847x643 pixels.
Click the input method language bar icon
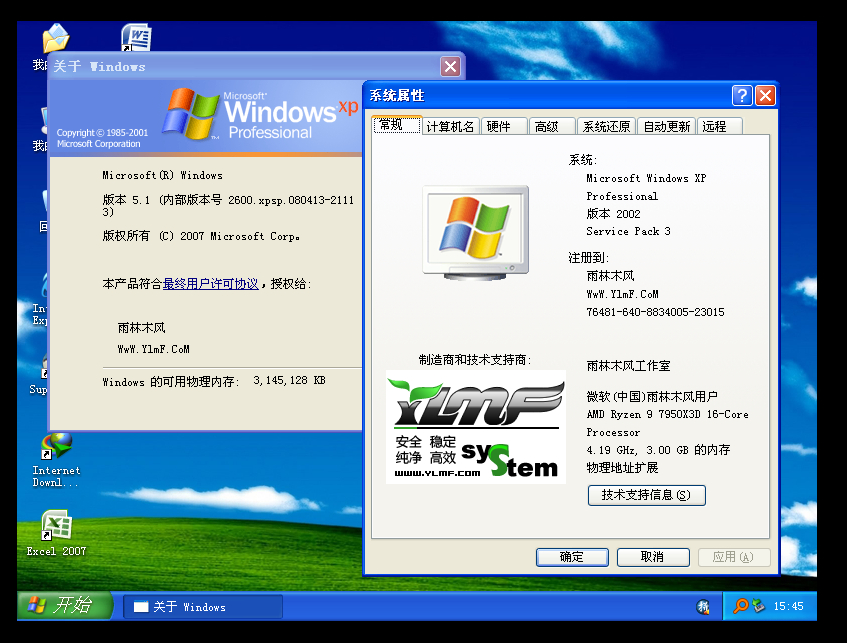(x=704, y=607)
